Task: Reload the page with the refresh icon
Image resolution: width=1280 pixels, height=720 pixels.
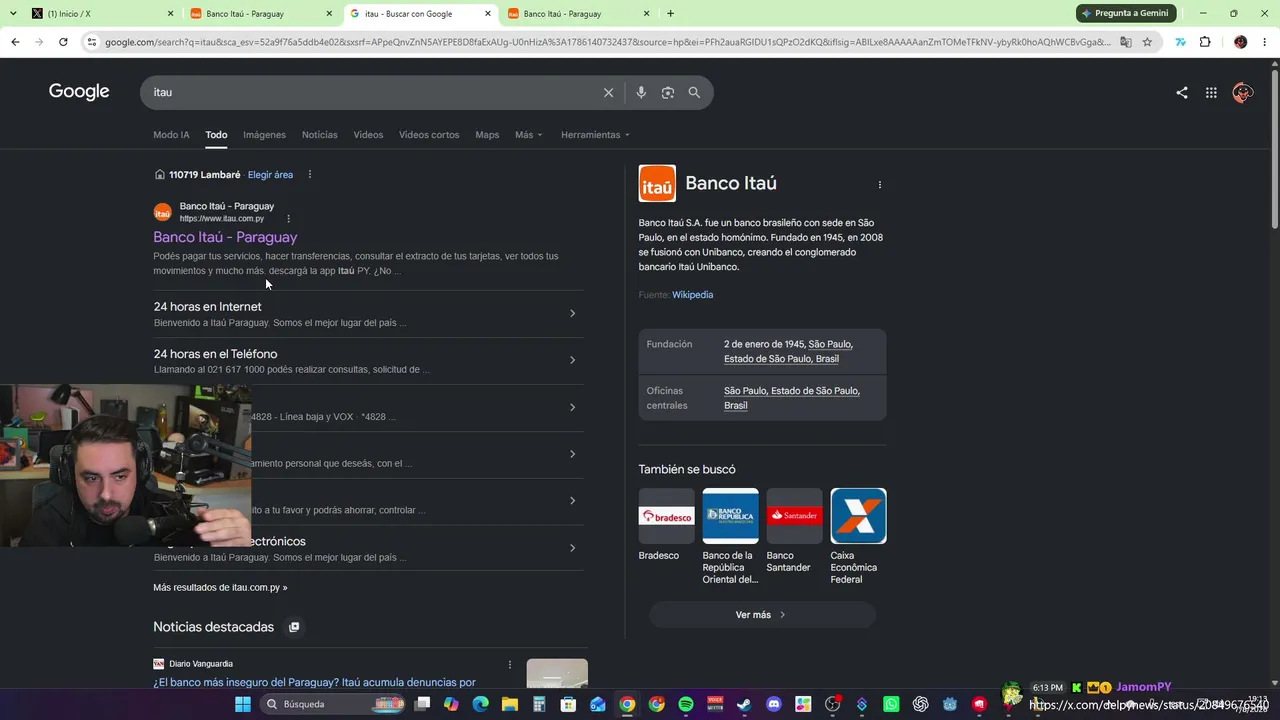Action: [63, 42]
